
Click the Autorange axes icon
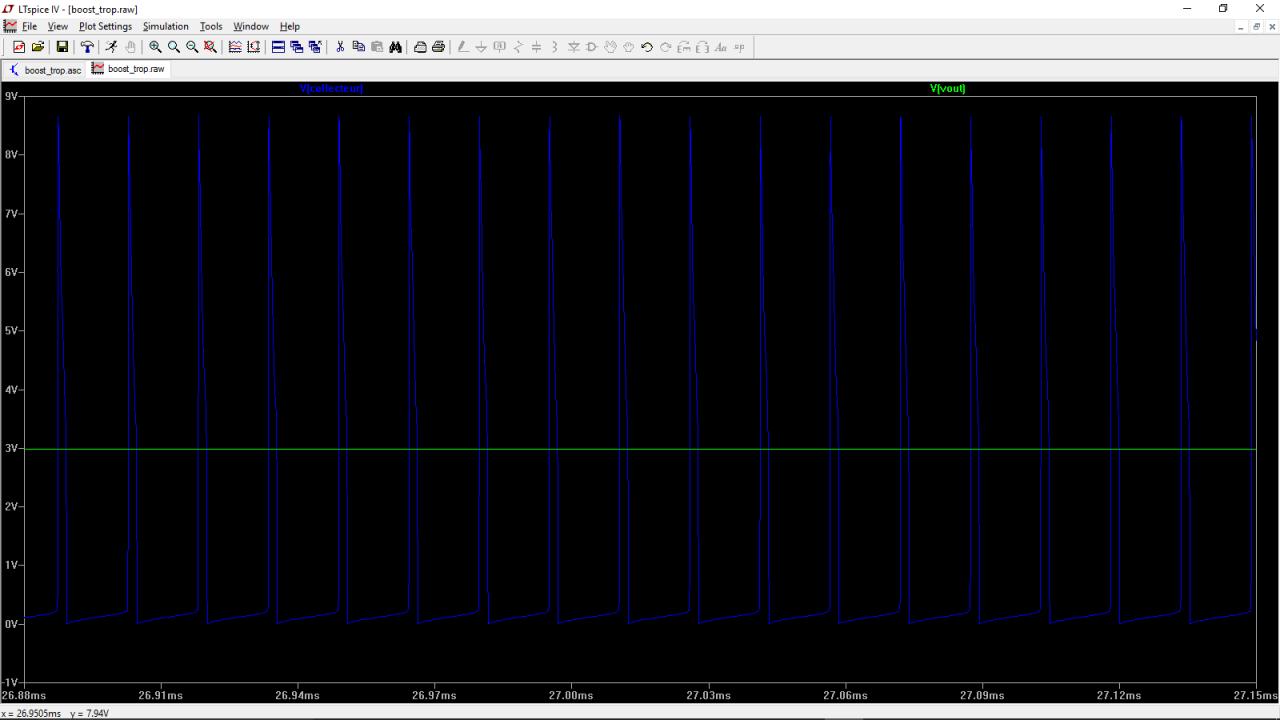(253, 47)
